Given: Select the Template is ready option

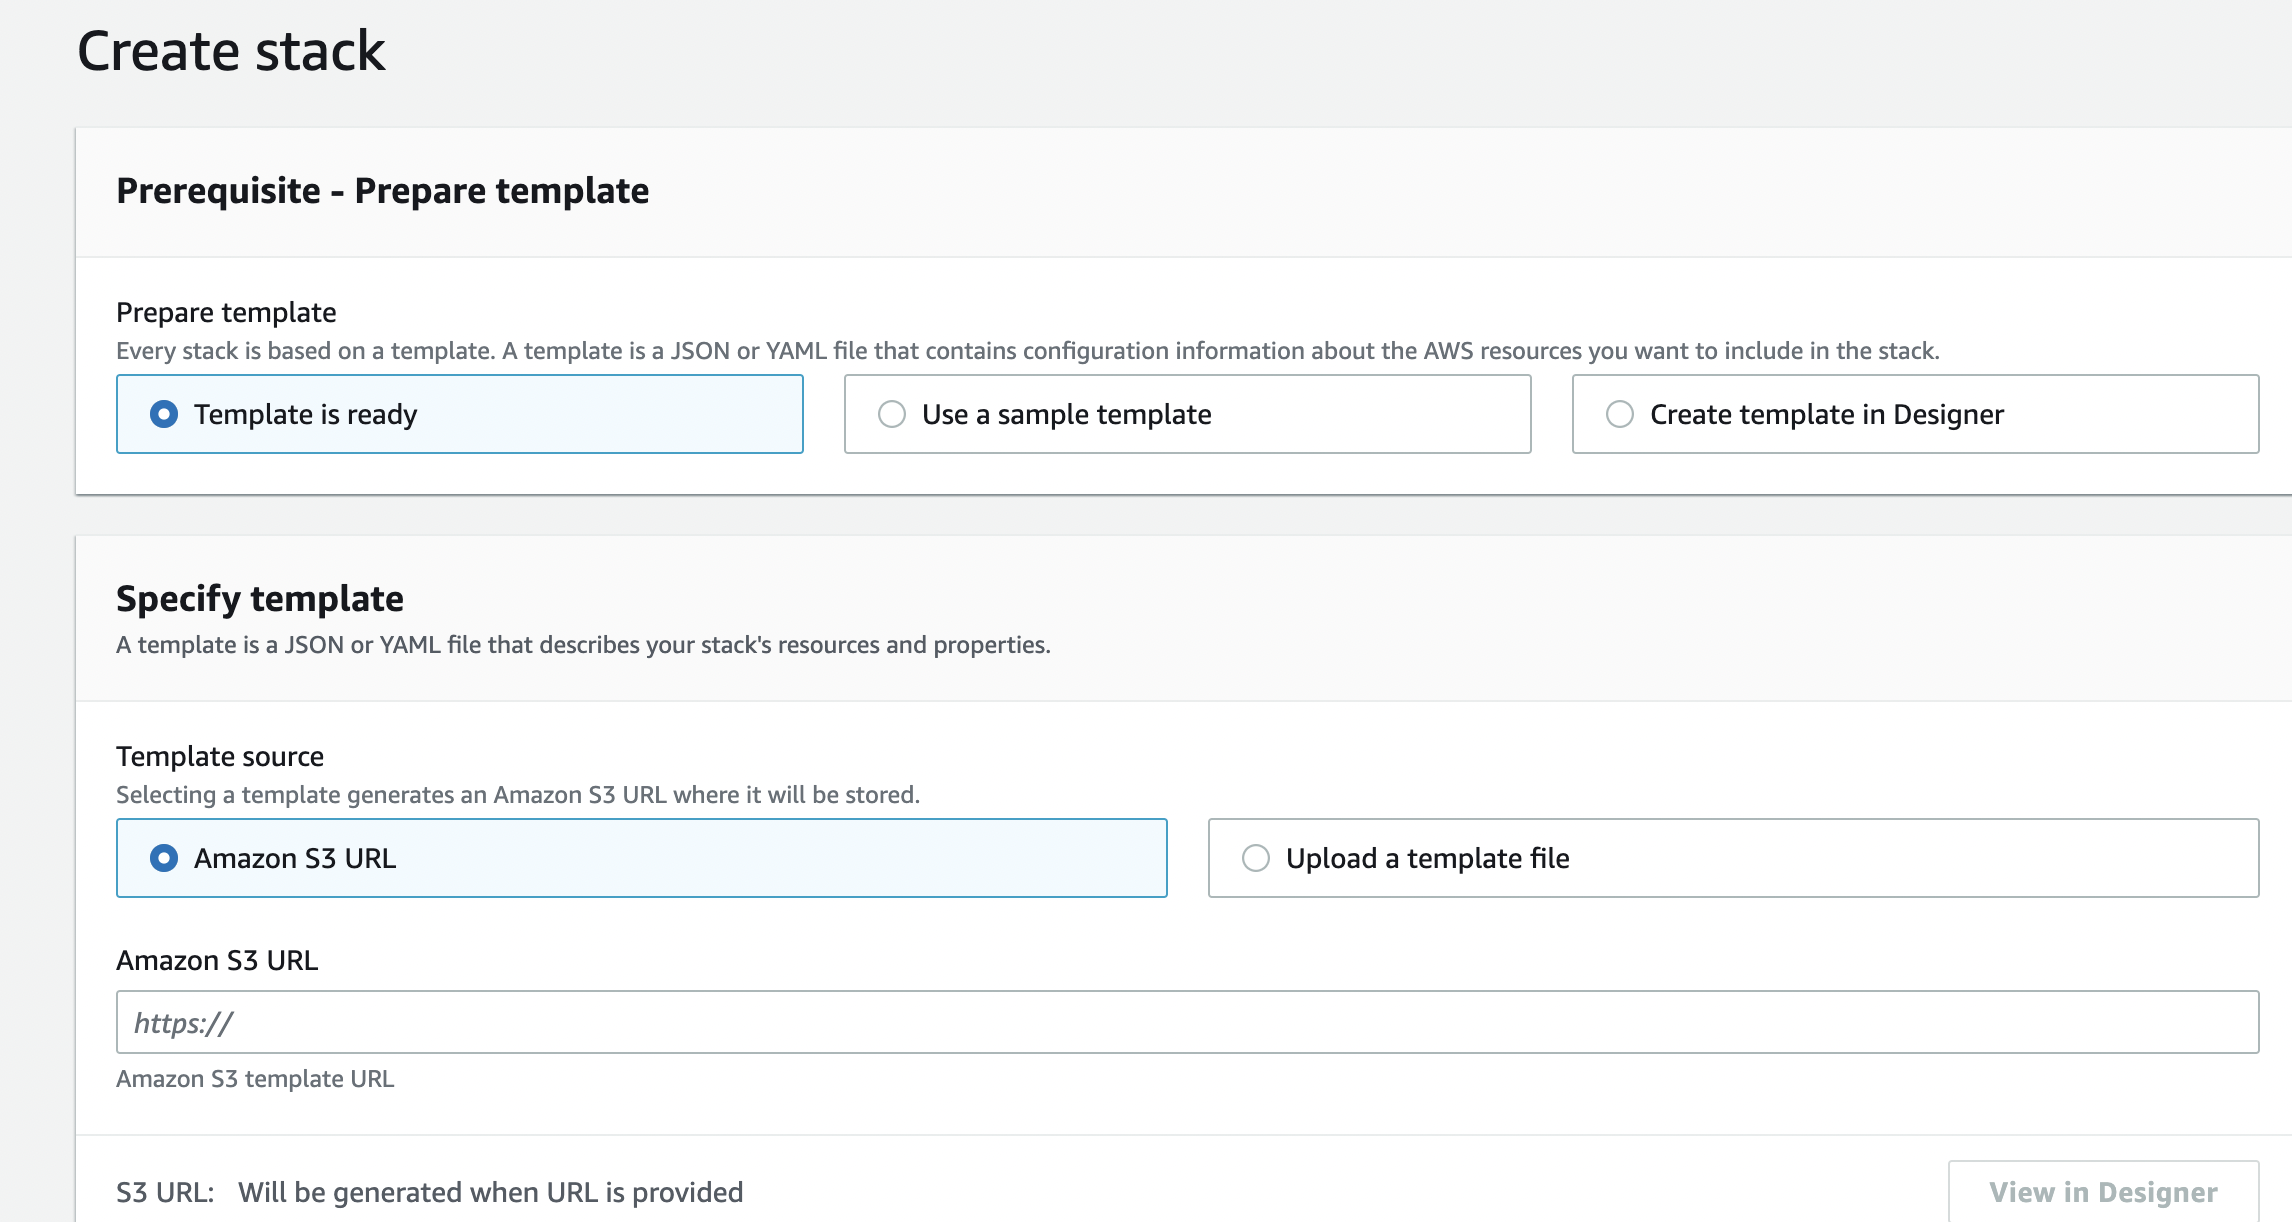Looking at the screenshot, I should [459, 414].
